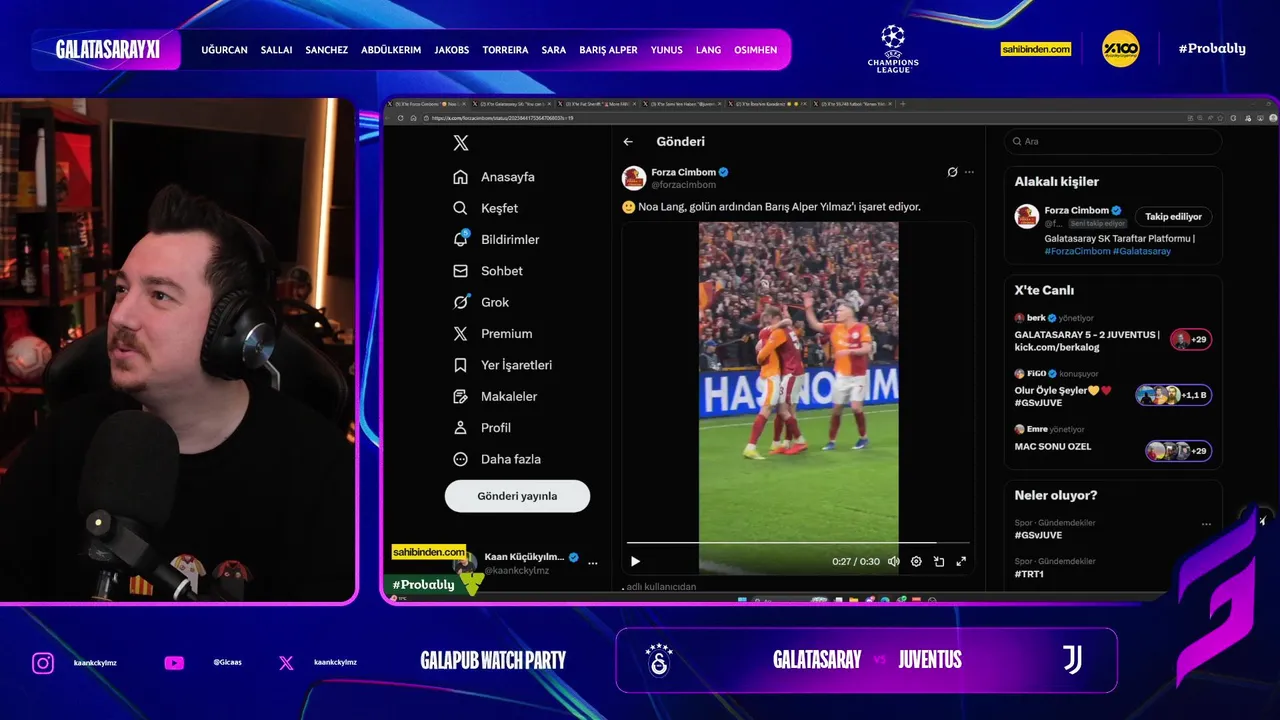Click the Sohbet envelope icon
This screenshot has height=720, width=1280.
(460, 271)
